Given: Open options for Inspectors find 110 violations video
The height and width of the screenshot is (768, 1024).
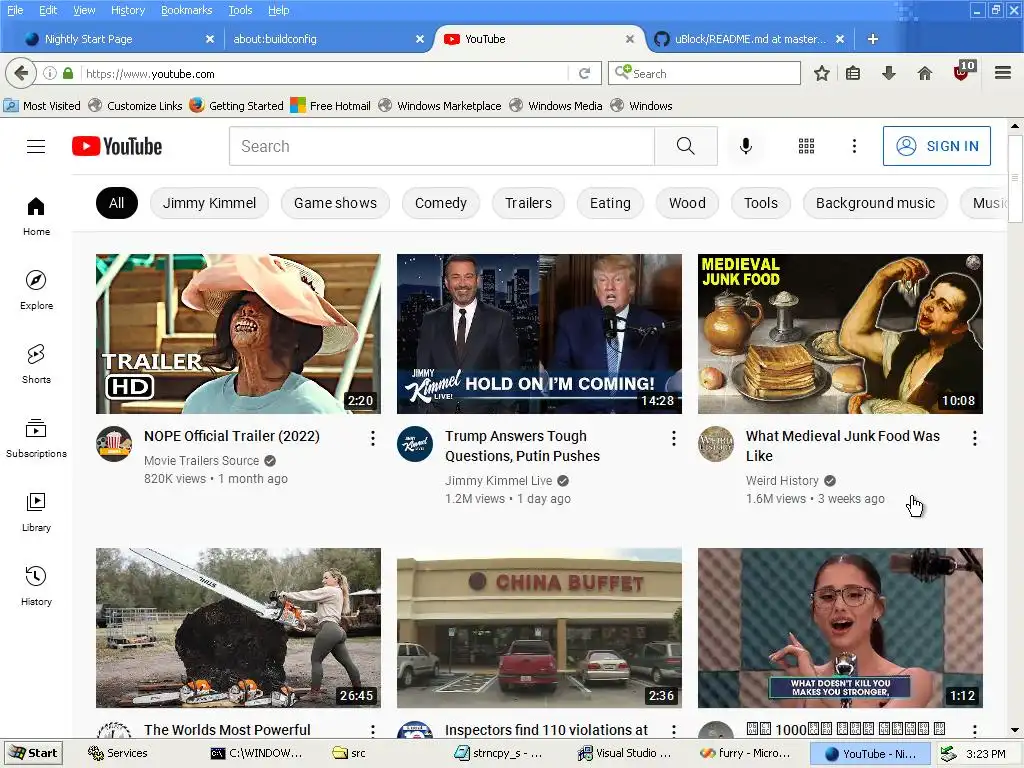Looking at the screenshot, I should tap(674, 731).
